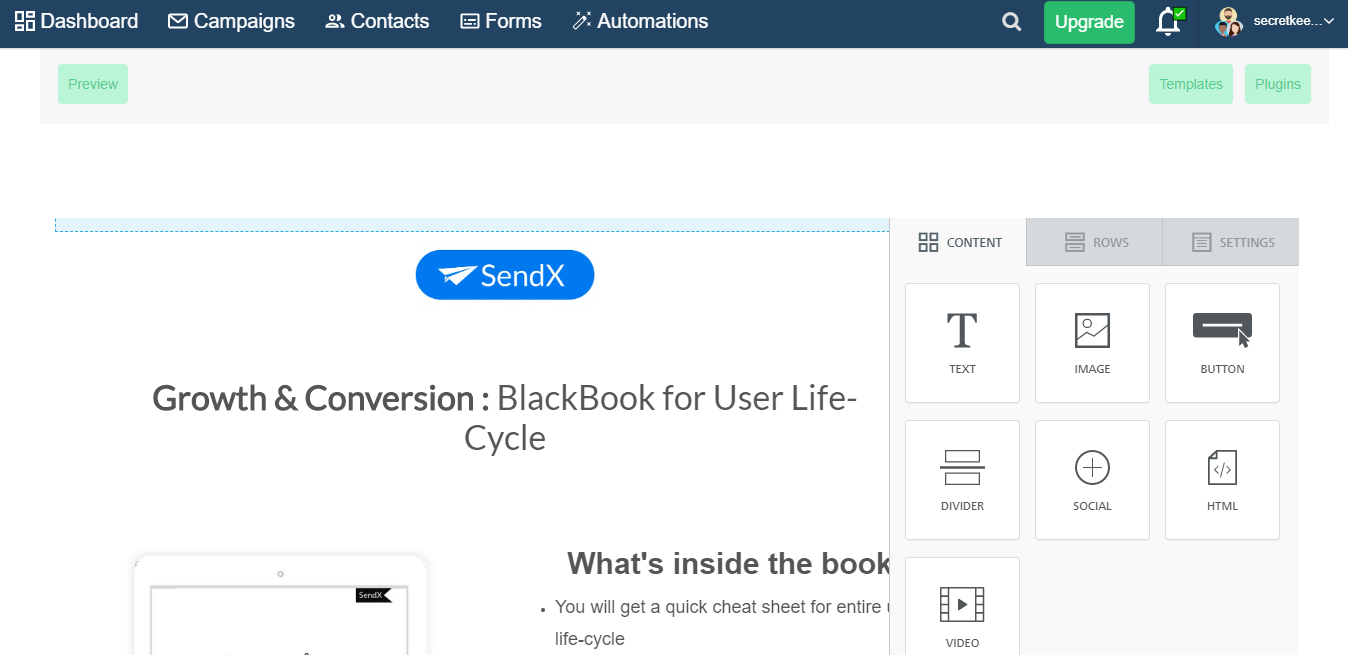Select the Button content block
Viewport: 1348px width, 655px height.
[1222, 343]
